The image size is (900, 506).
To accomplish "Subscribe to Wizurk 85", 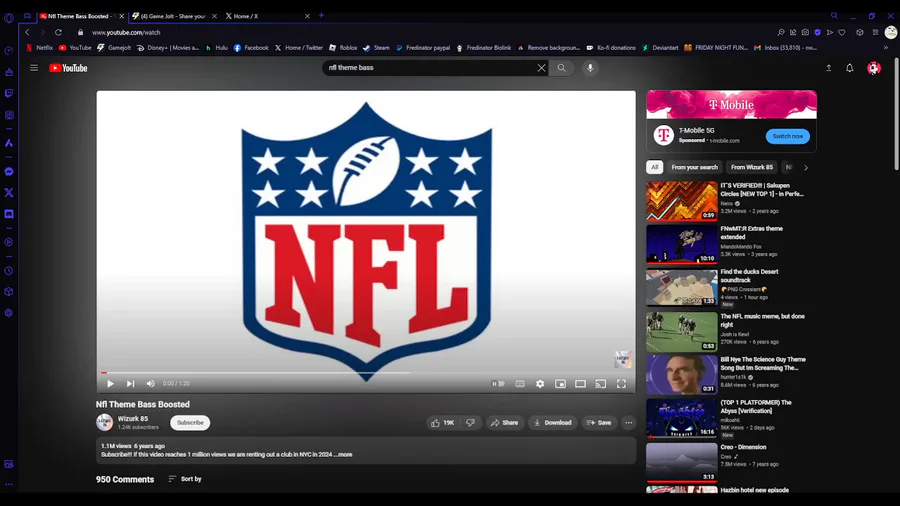I will click(190, 423).
